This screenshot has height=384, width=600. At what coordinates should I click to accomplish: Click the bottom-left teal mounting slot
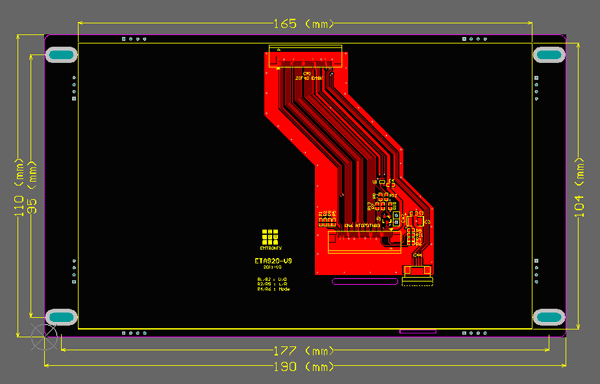pos(61,317)
